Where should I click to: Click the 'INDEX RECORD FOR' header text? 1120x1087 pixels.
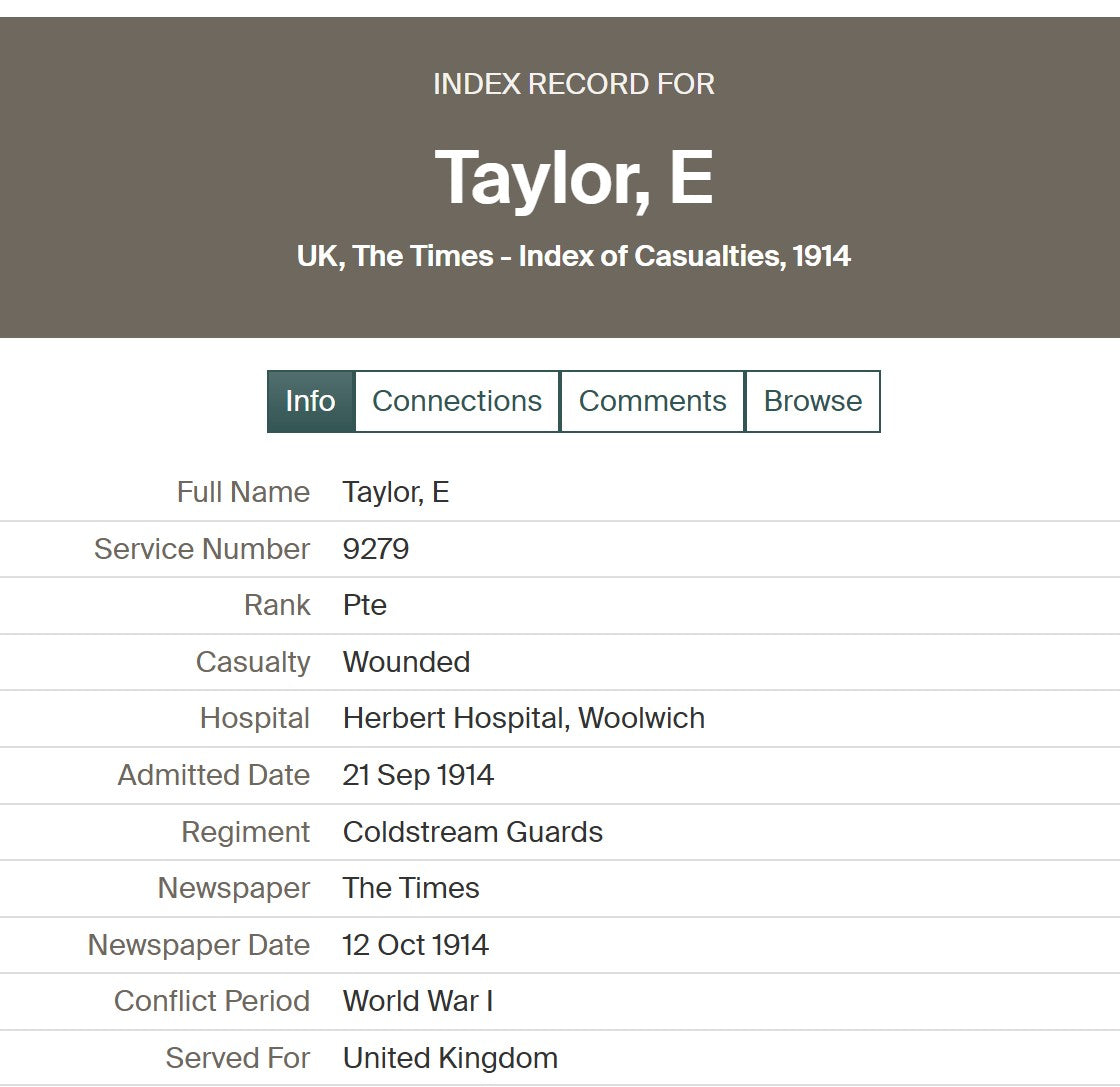pos(574,84)
